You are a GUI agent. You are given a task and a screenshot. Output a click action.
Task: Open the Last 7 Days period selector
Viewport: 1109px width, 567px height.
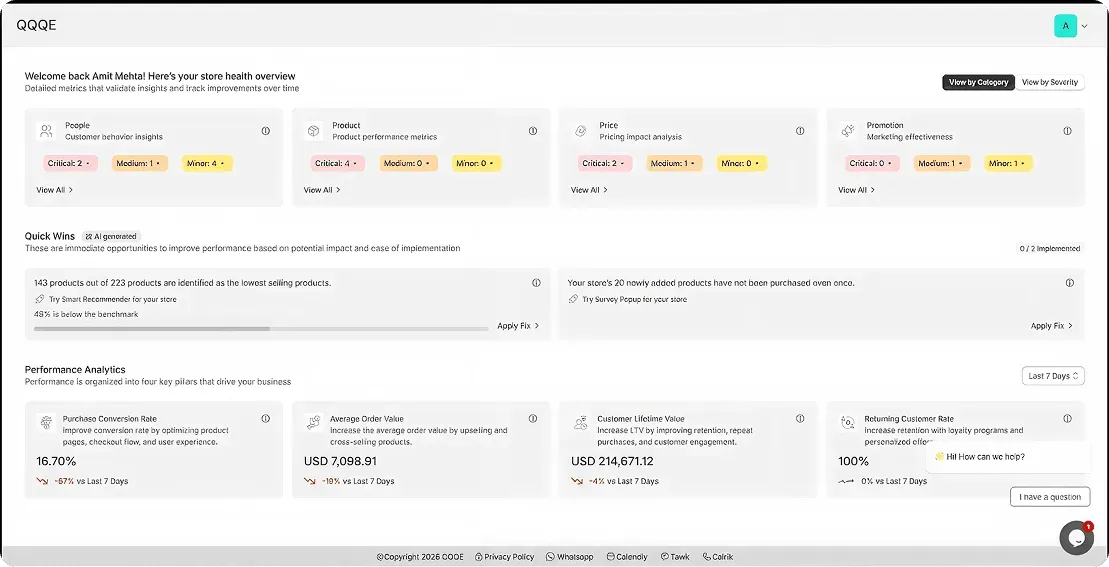click(1053, 376)
